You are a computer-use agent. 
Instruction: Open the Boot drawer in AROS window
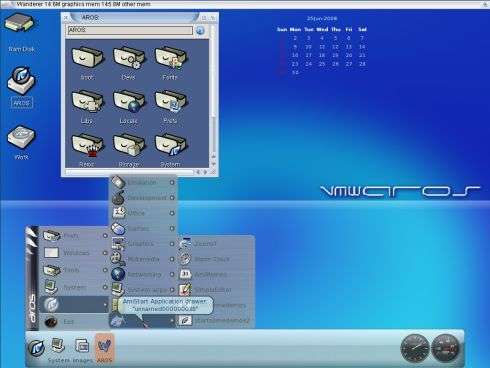pos(87,59)
